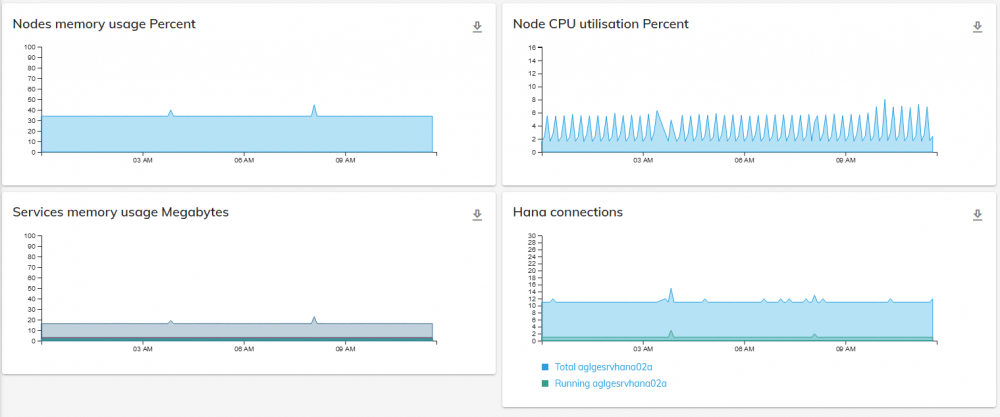Click the Hana connections panel title
Viewport: 1000px width, 417px height.
(568, 212)
